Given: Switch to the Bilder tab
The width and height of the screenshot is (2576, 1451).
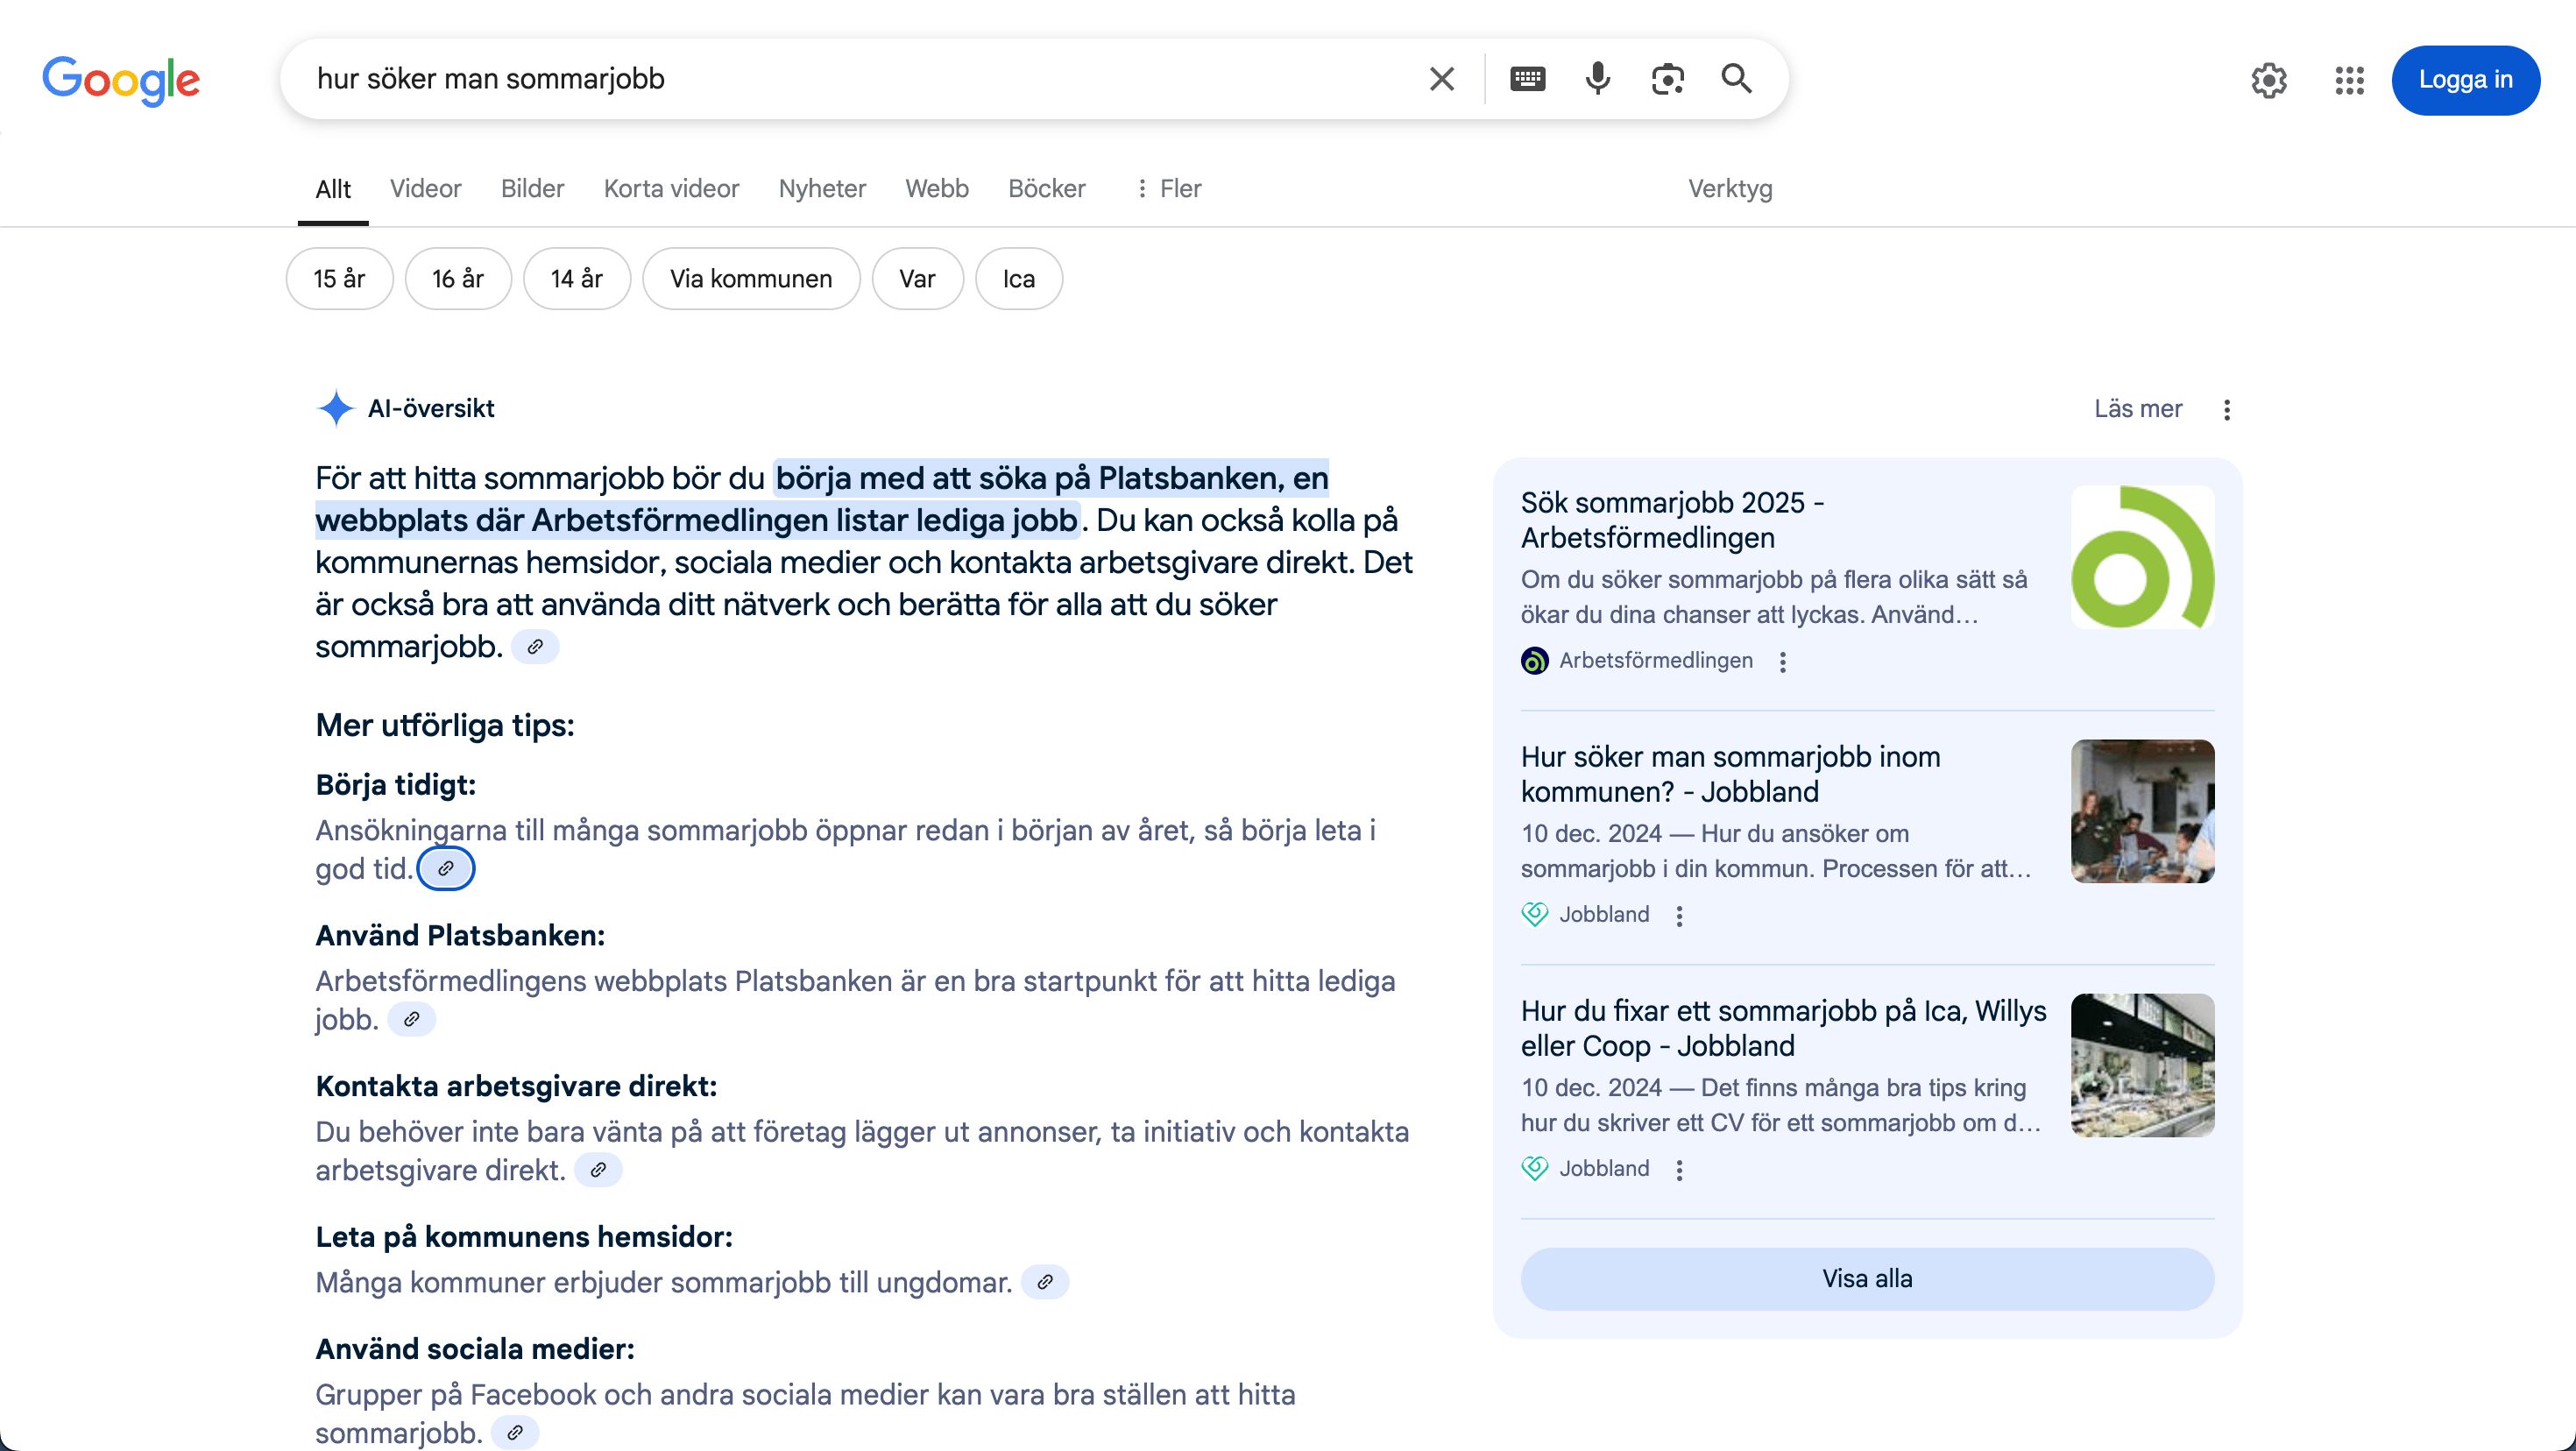Looking at the screenshot, I should pyautogui.click(x=532, y=189).
